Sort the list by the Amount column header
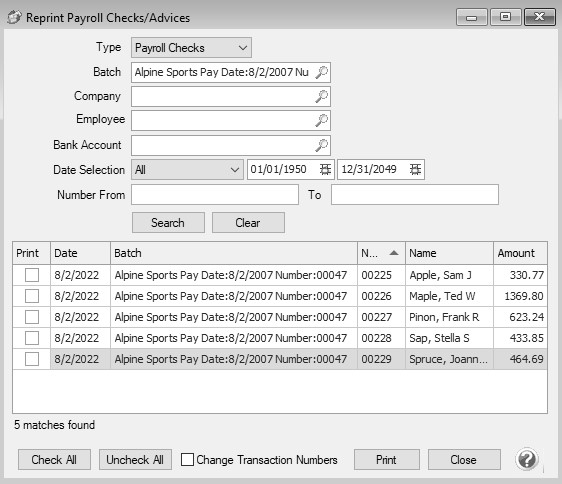This screenshot has width=562, height=484. (x=520, y=253)
